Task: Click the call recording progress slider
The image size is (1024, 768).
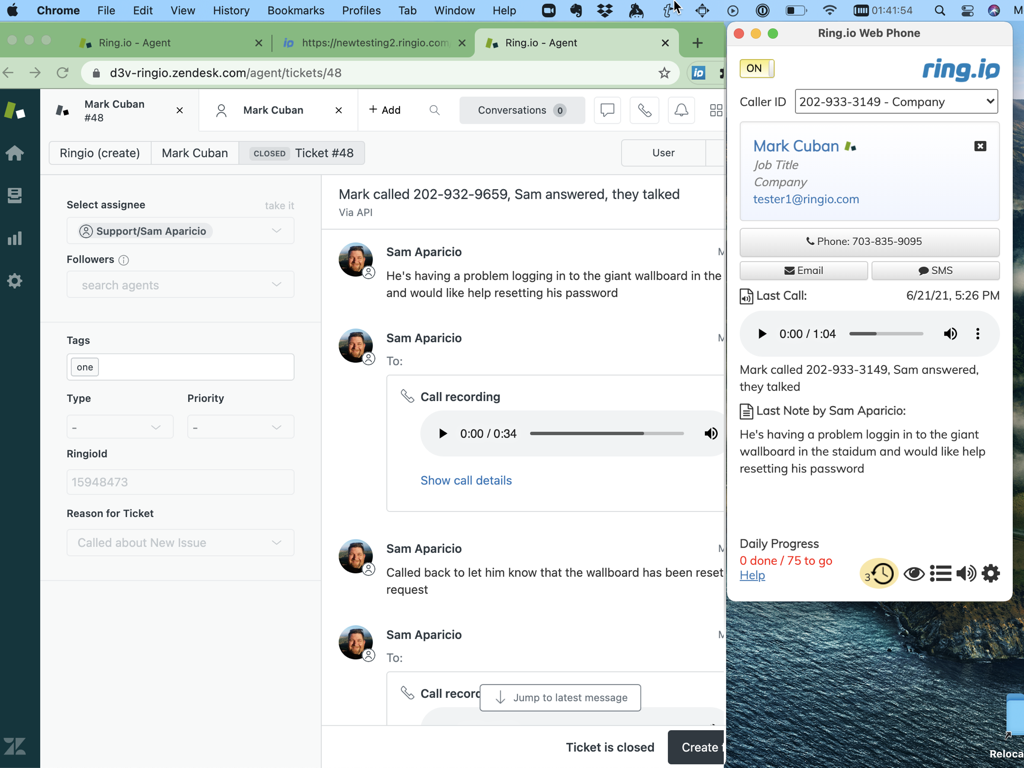Action: click(x=606, y=434)
